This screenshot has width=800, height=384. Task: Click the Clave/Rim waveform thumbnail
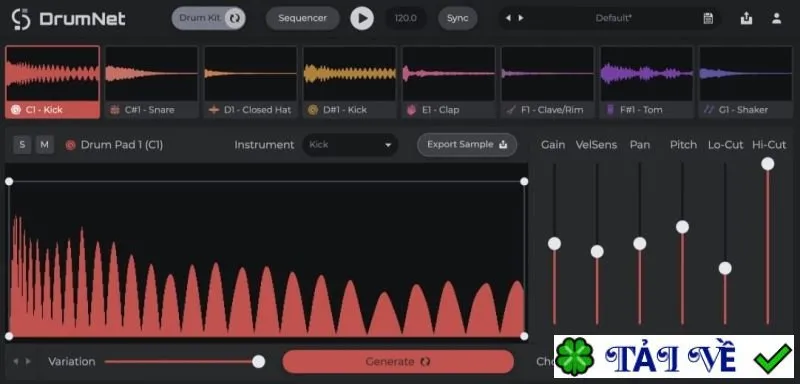547,74
